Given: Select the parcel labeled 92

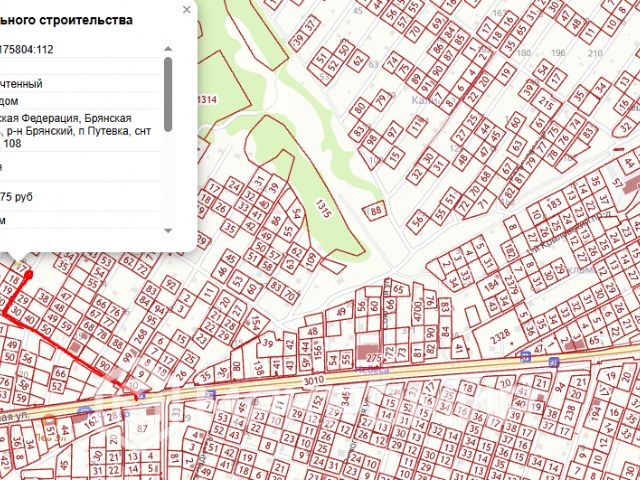Looking at the screenshot, I should (171, 284).
